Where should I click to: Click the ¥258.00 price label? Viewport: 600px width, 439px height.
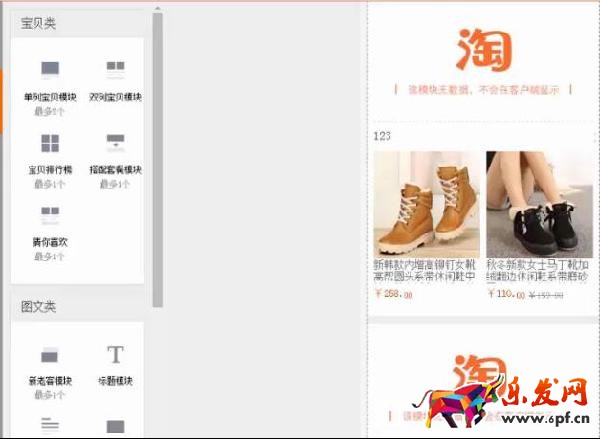click(393, 294)
